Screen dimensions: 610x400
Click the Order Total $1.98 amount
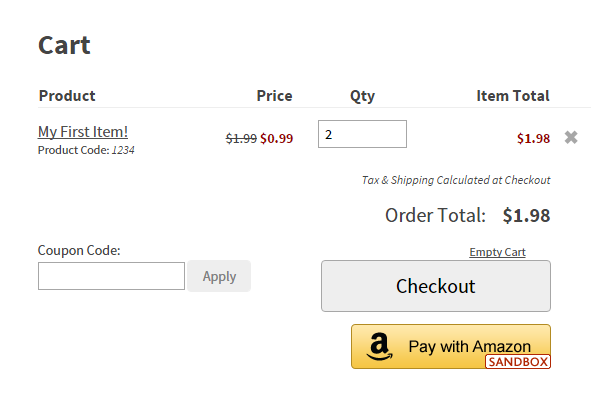tap(526, 215)
